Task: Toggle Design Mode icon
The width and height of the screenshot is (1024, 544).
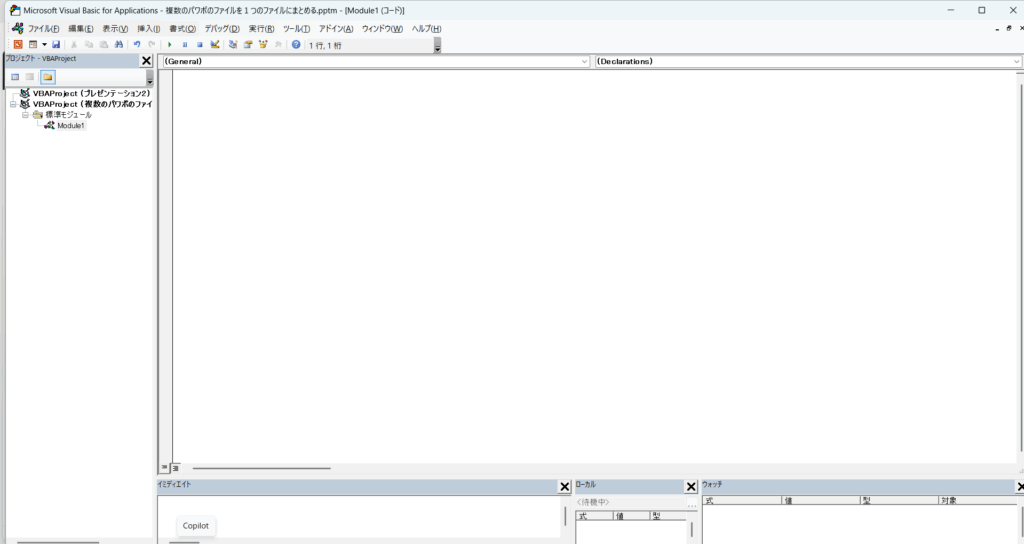Action: tap(215, 45)
